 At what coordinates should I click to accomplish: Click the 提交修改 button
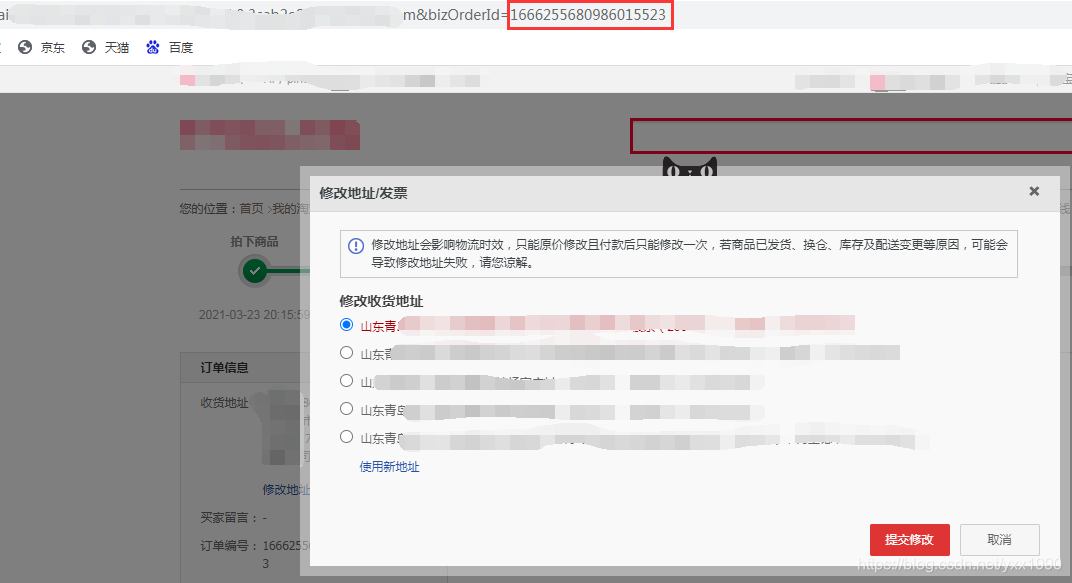[909, 539]
